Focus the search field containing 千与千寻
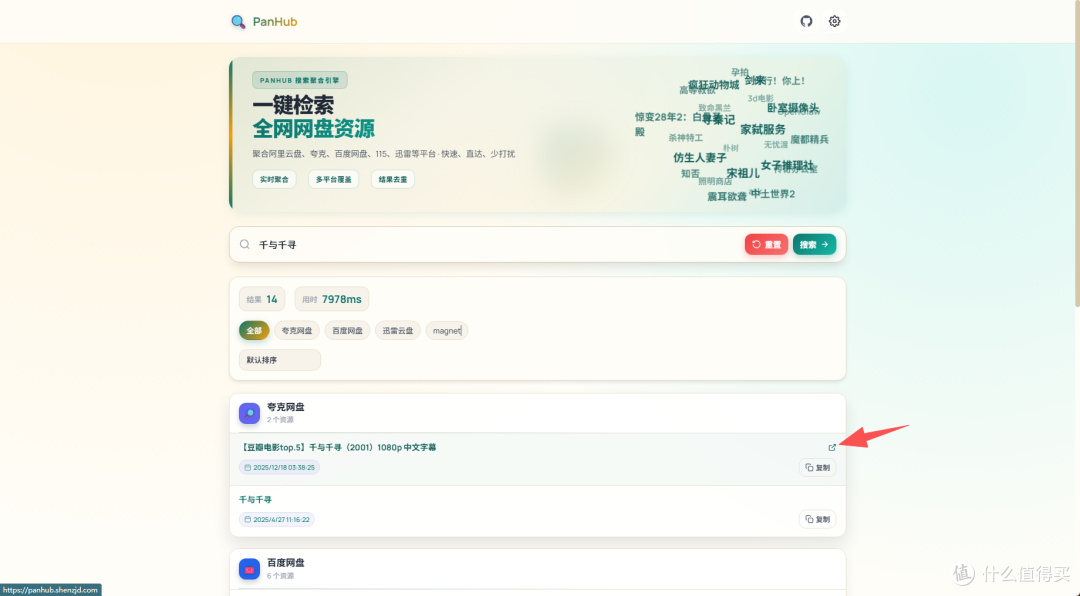The image size is (1080, 596). pos(496,245)
